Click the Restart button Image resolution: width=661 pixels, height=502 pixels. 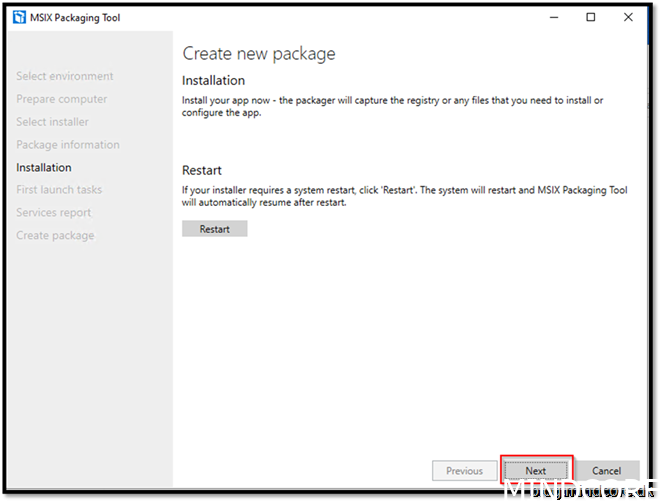point(215,229)
